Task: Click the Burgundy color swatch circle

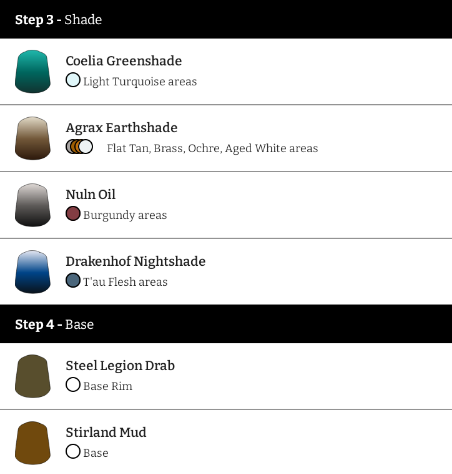Action: pyautogui.click(x=73, y=214)
